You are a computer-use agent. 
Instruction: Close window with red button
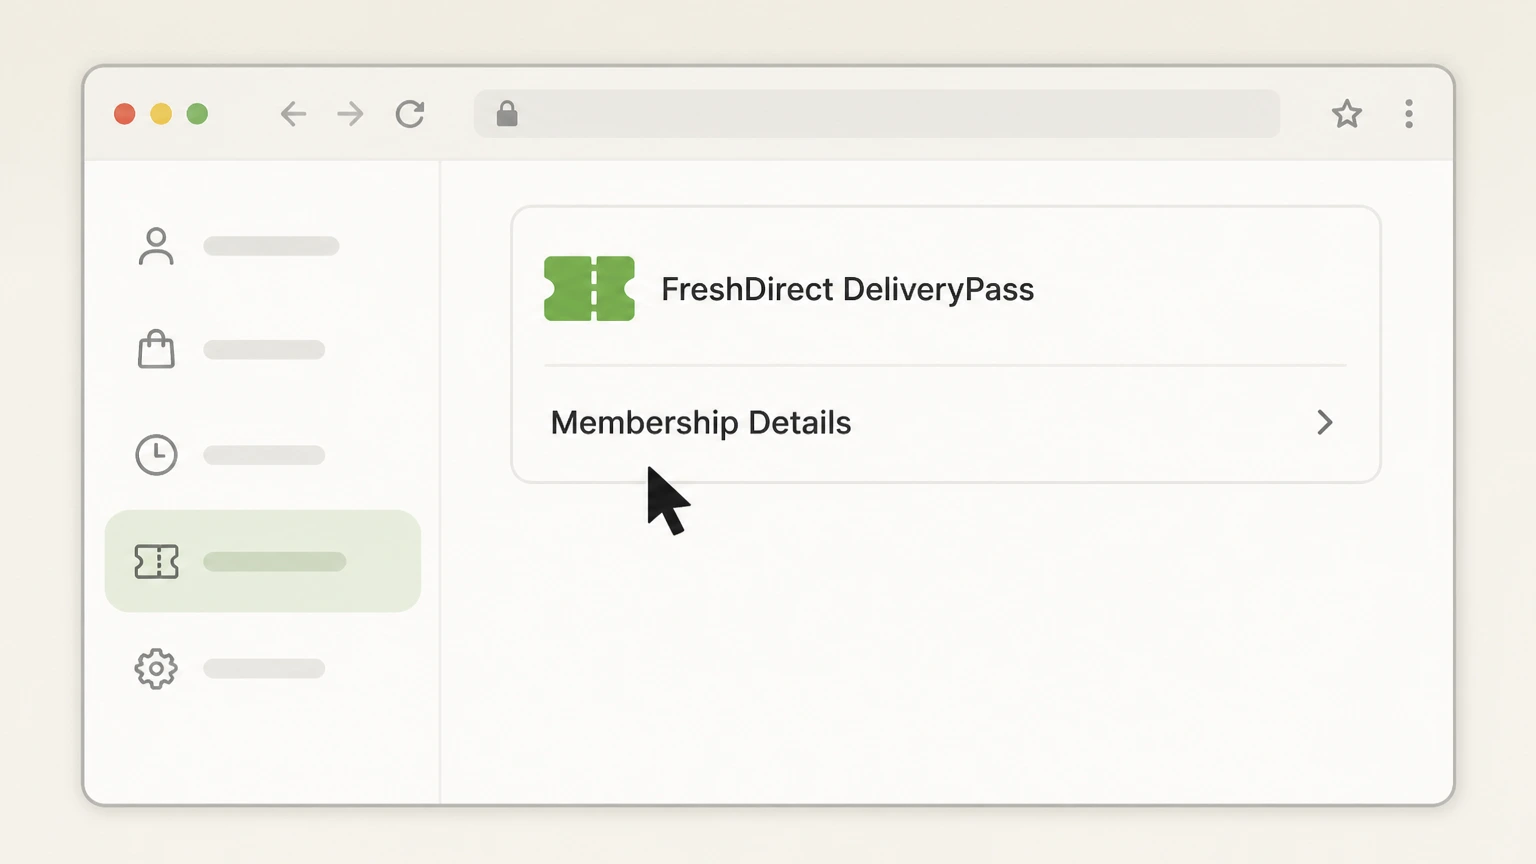pyautogui.click(x=125, y=114)
